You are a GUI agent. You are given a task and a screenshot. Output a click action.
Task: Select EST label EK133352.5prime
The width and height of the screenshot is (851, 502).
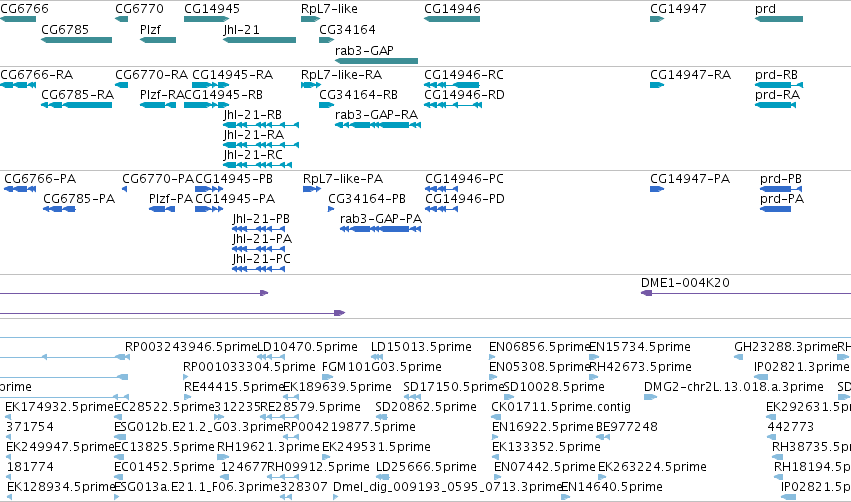(547, 447)
